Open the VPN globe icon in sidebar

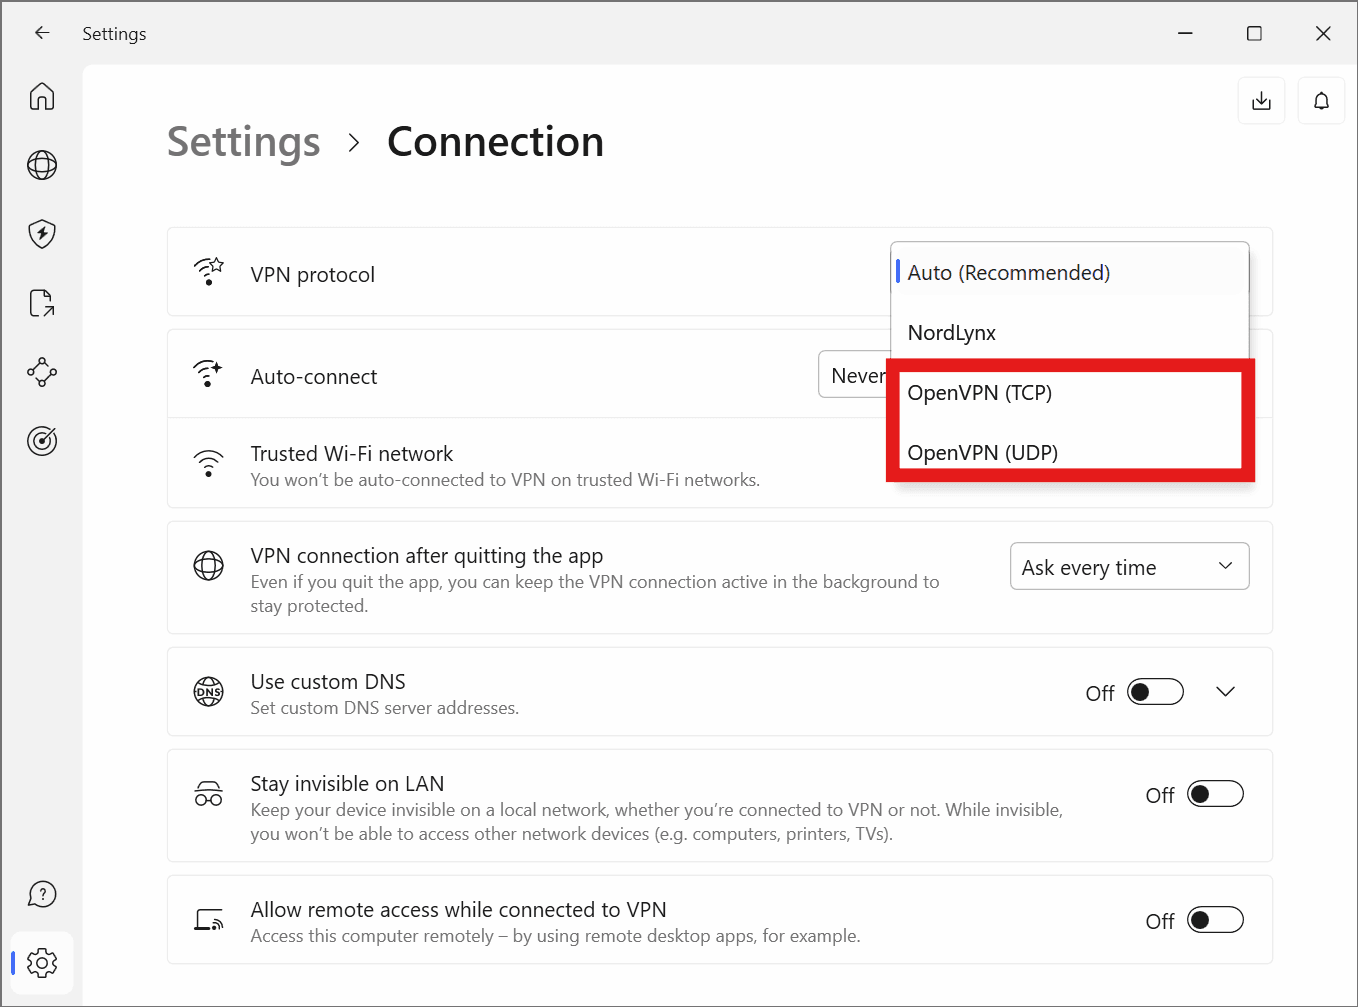click(41, 165)
